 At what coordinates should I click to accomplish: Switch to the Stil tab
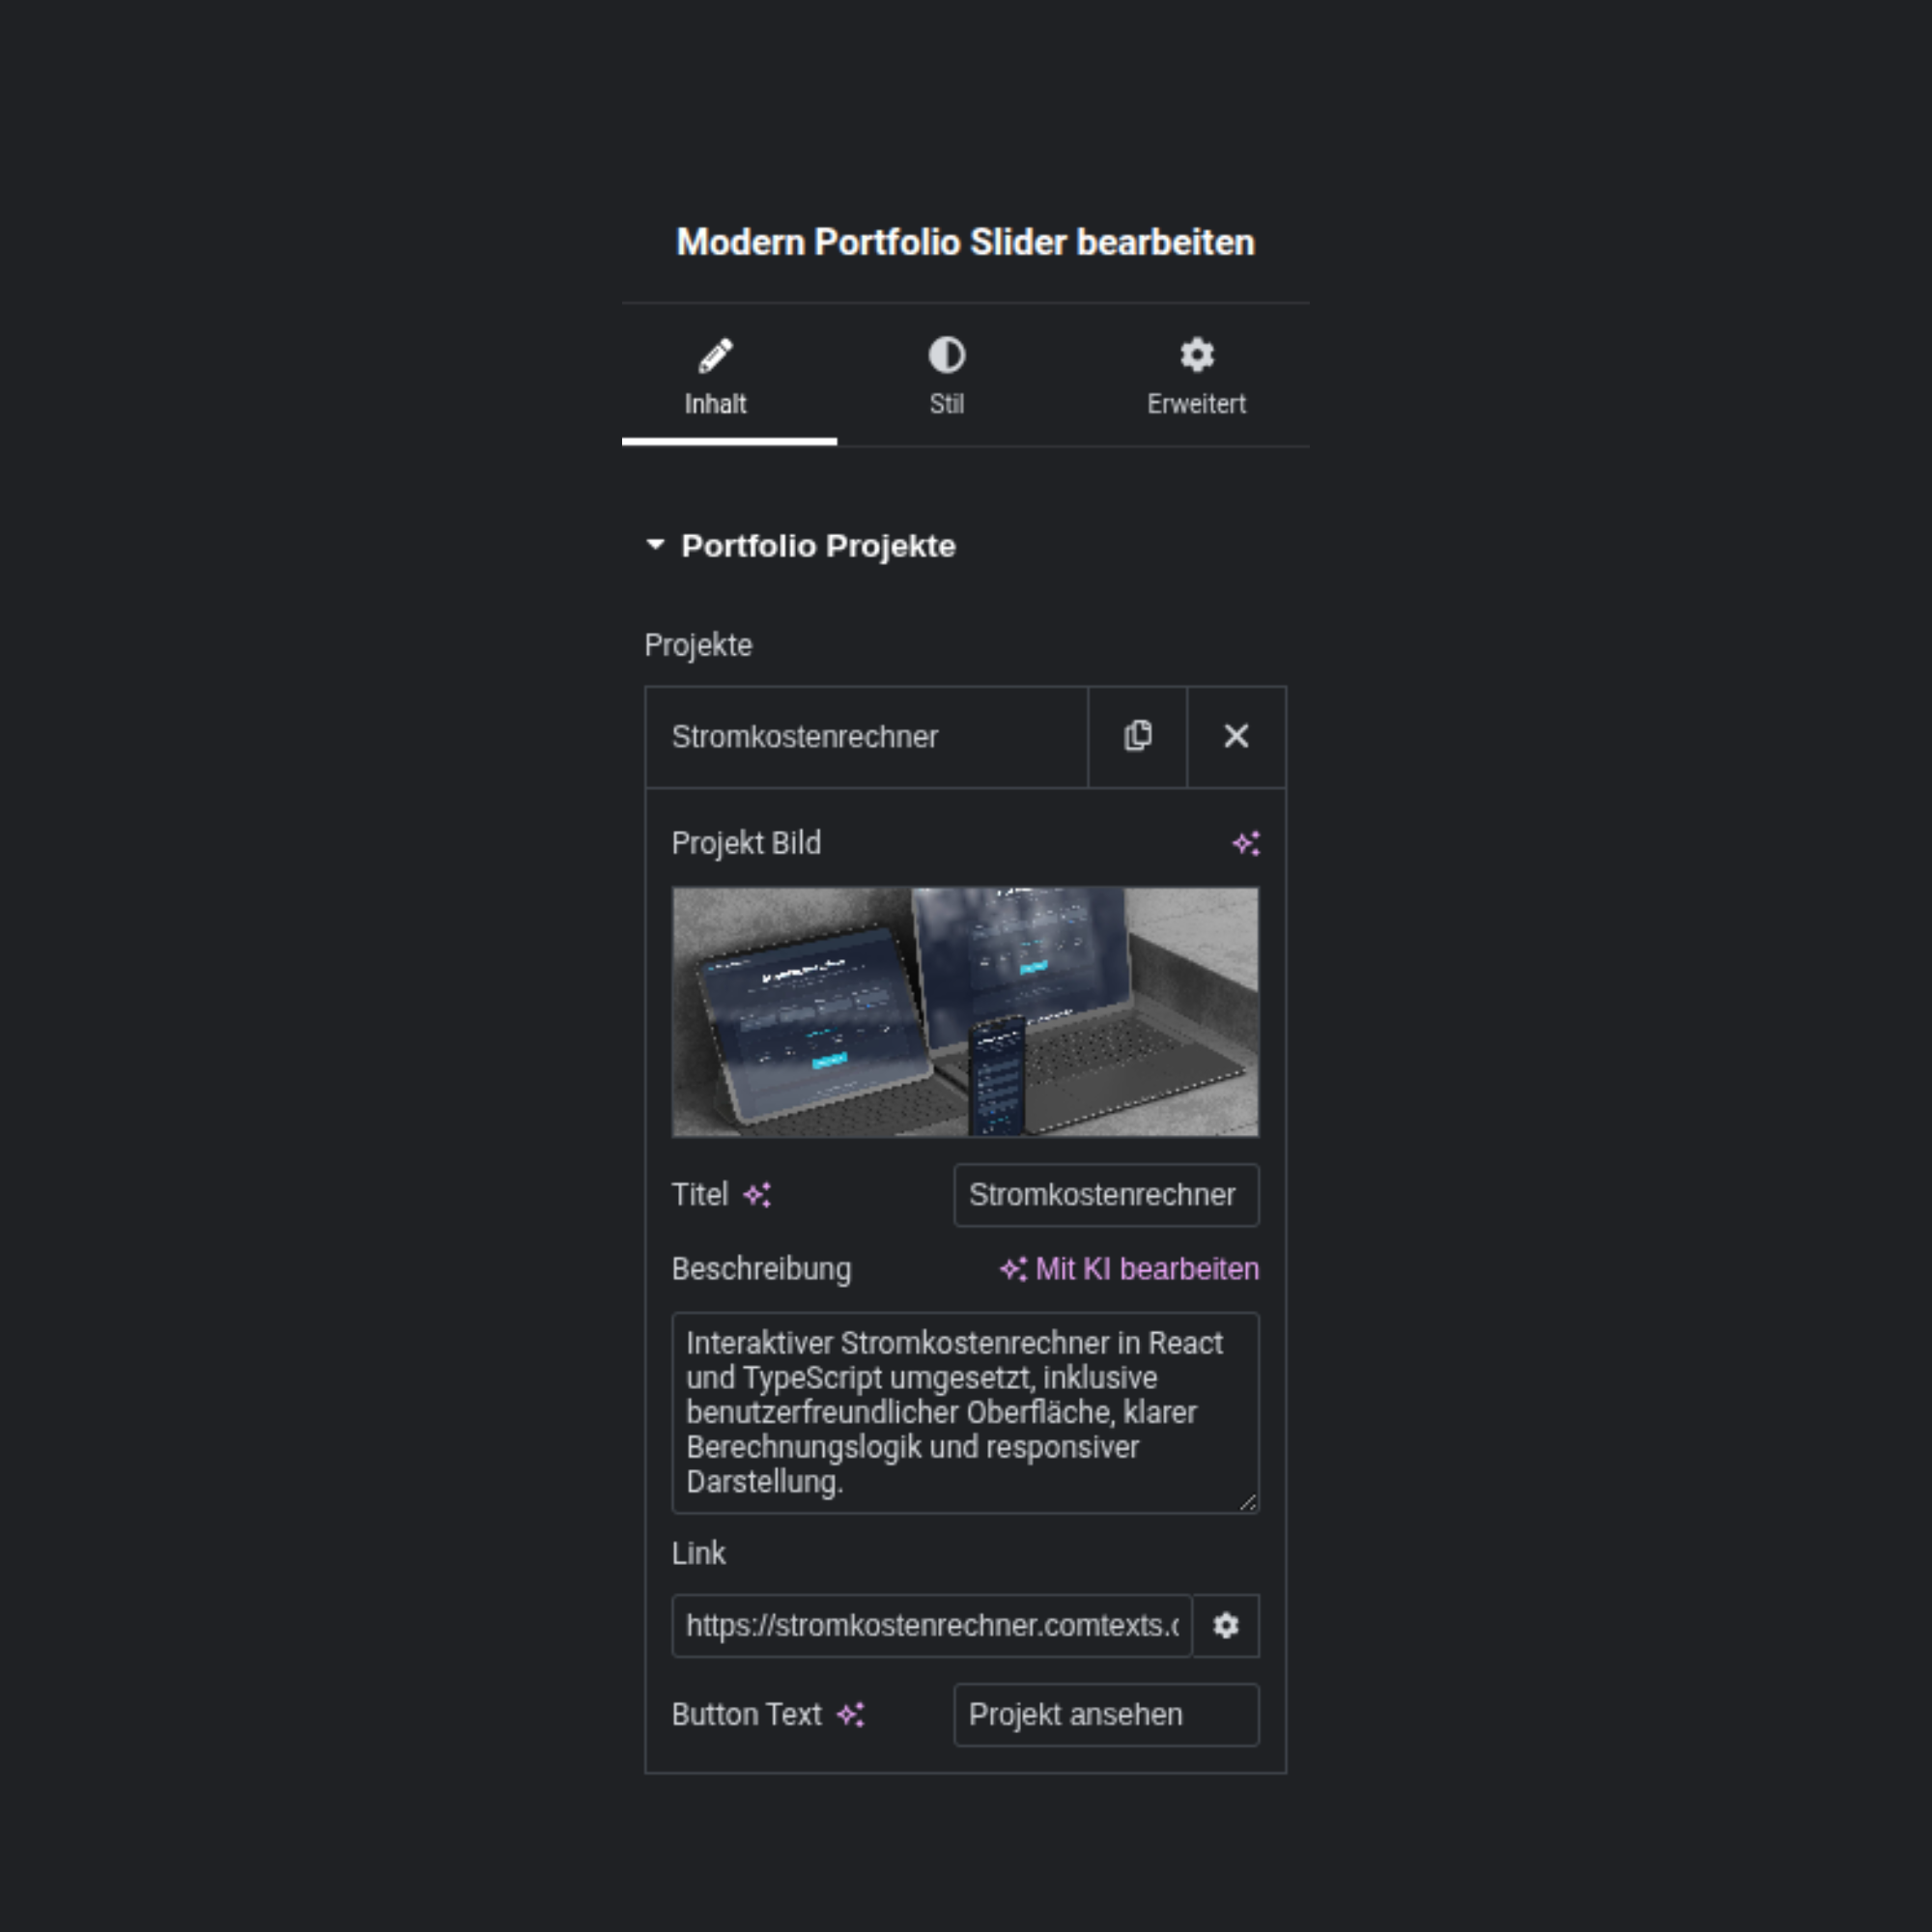point(946,403)
